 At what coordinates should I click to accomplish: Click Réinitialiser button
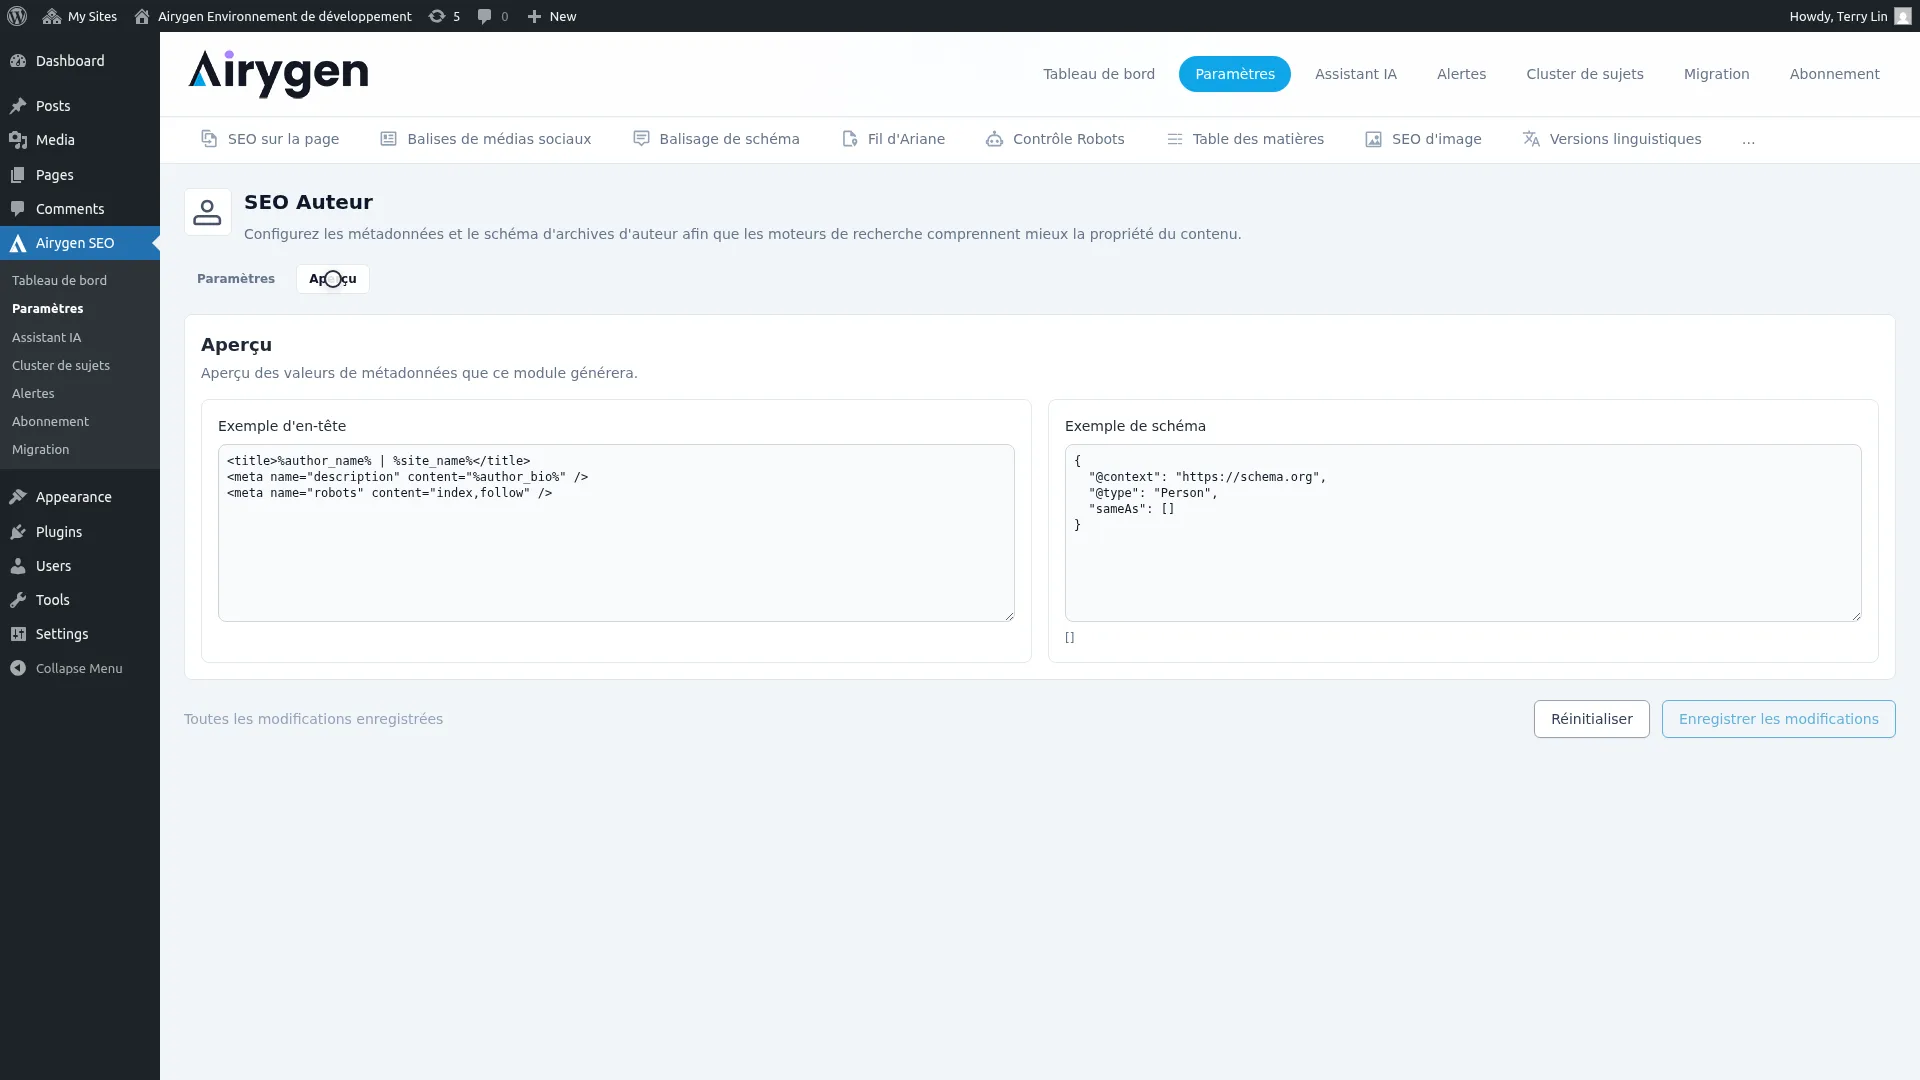pos(1592,719)
